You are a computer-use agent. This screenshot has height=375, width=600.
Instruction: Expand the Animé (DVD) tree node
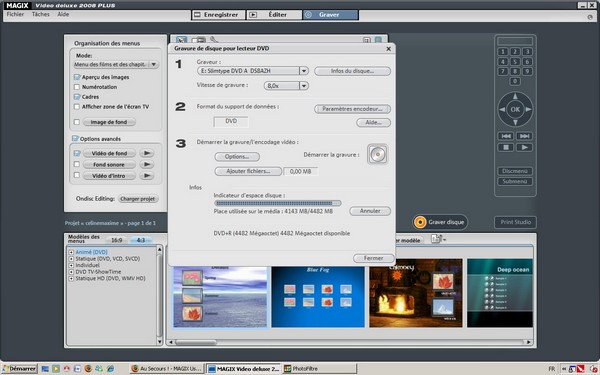pyautogui.click(x=71, y=252)
